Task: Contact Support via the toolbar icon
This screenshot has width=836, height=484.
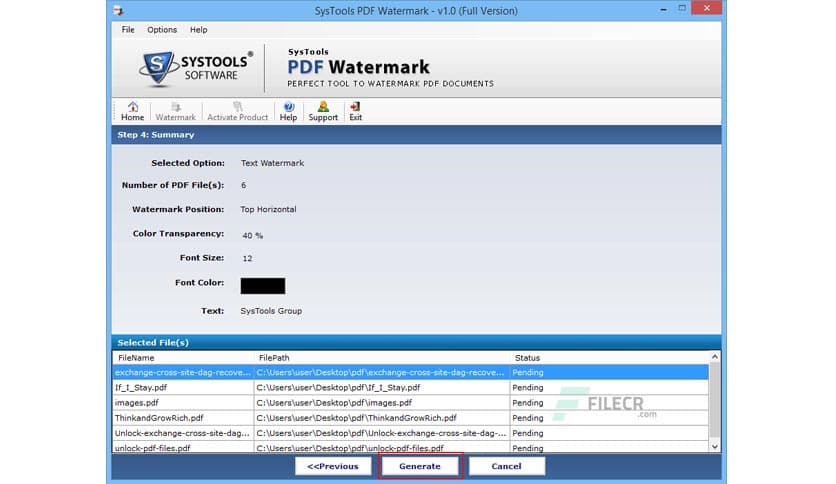Action: [323, 111]
